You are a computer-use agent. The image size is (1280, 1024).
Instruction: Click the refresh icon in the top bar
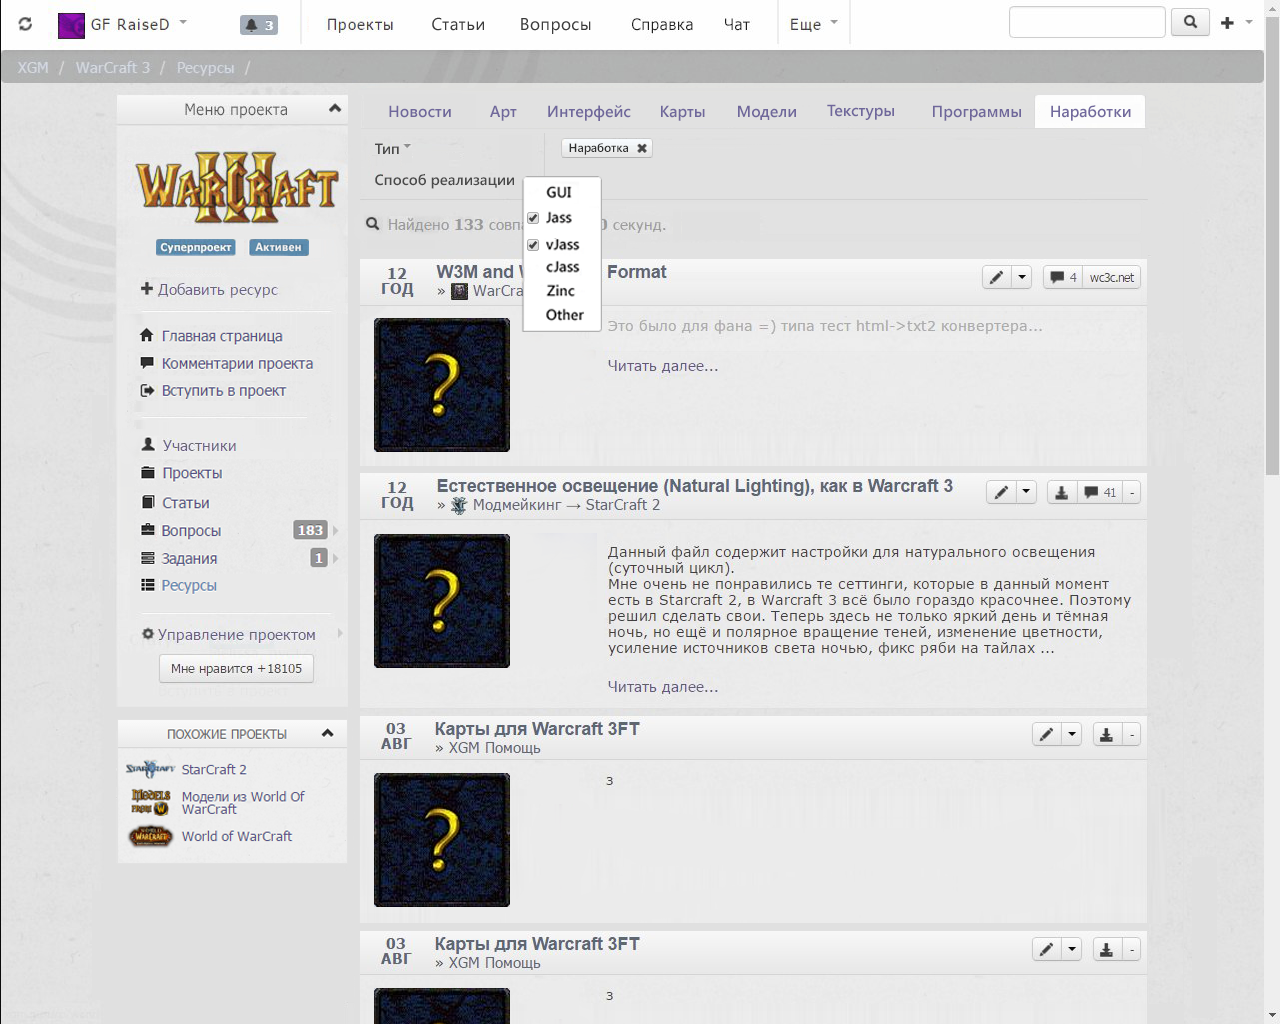click(x=25, y=24)
